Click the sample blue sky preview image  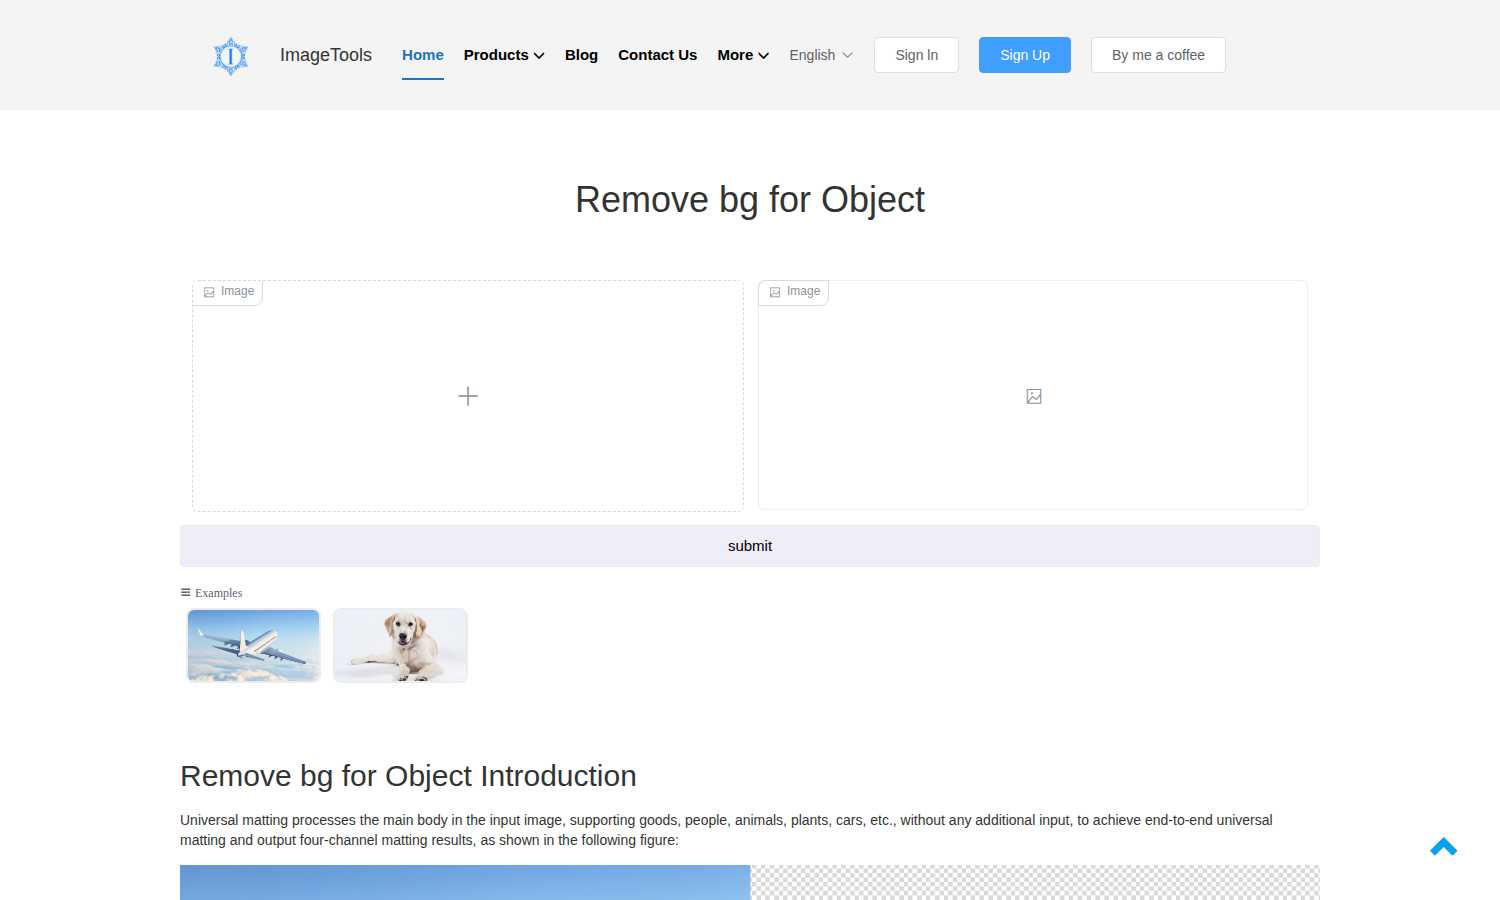click(x=465, y=882)
